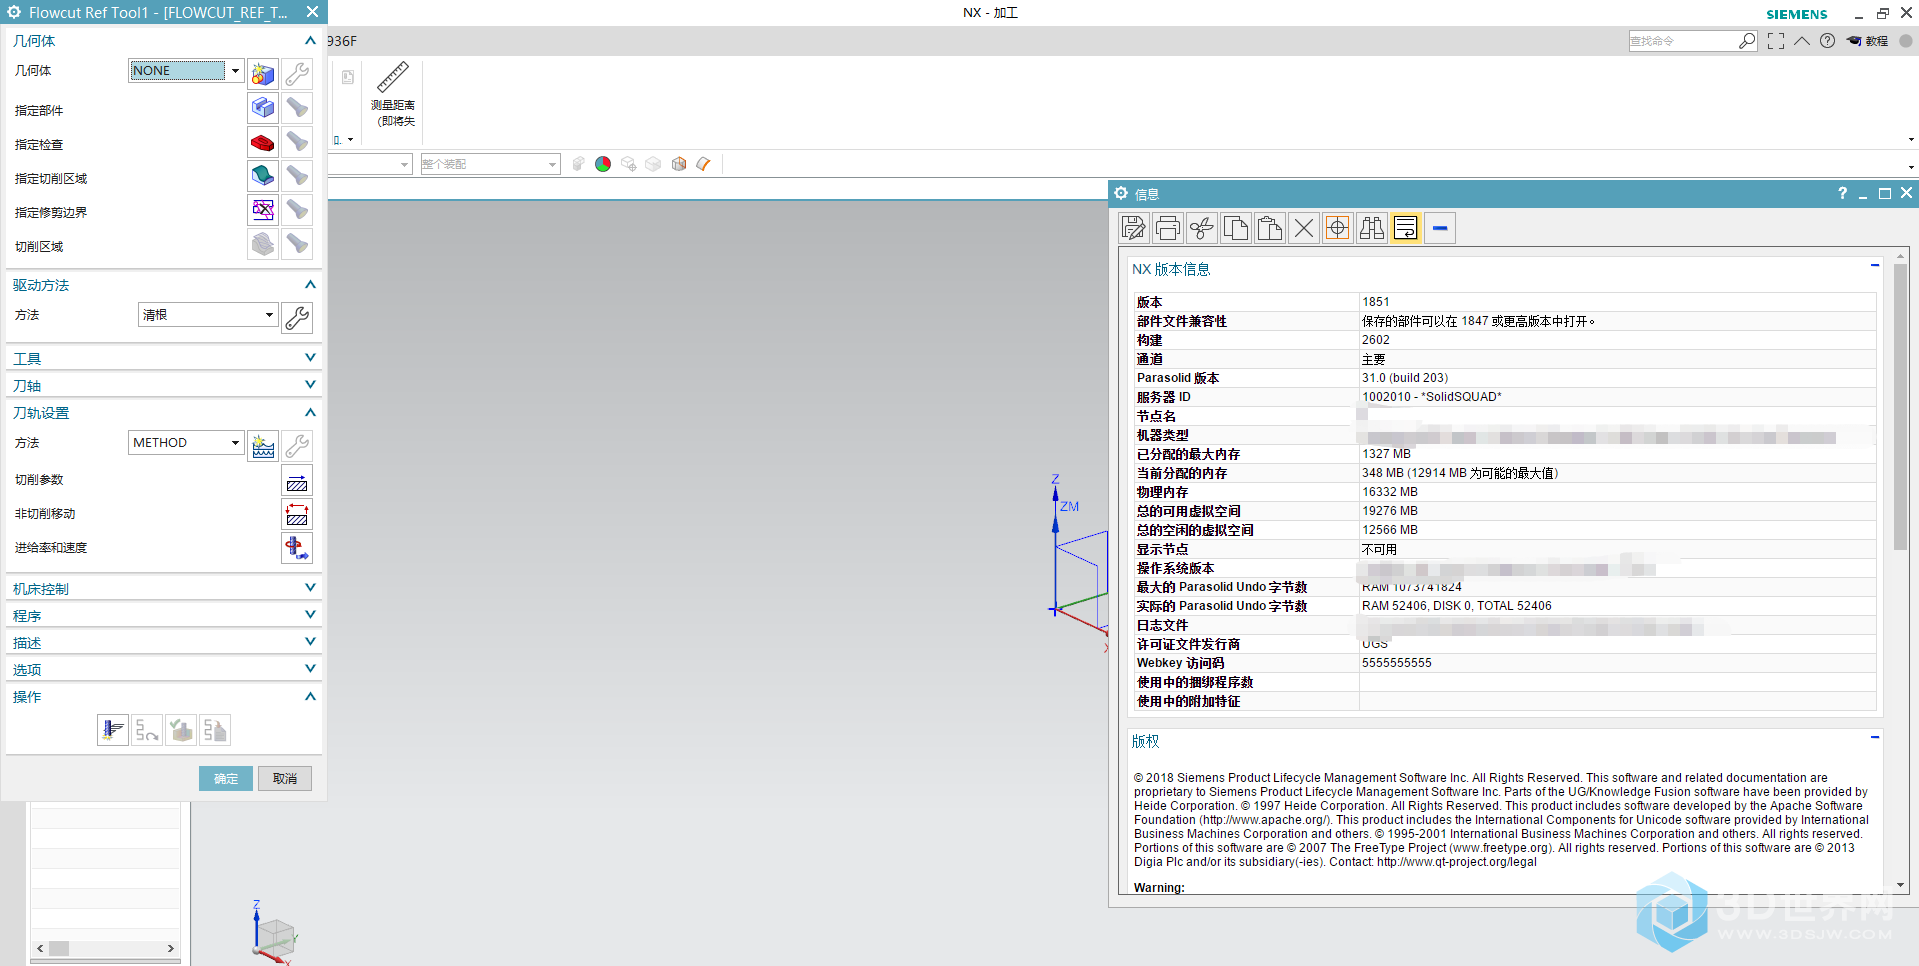The height and width of the screenshot is (966, 1919).
Task: Expand the 刀轴 (Tool Axis) section
Action: 310,385
